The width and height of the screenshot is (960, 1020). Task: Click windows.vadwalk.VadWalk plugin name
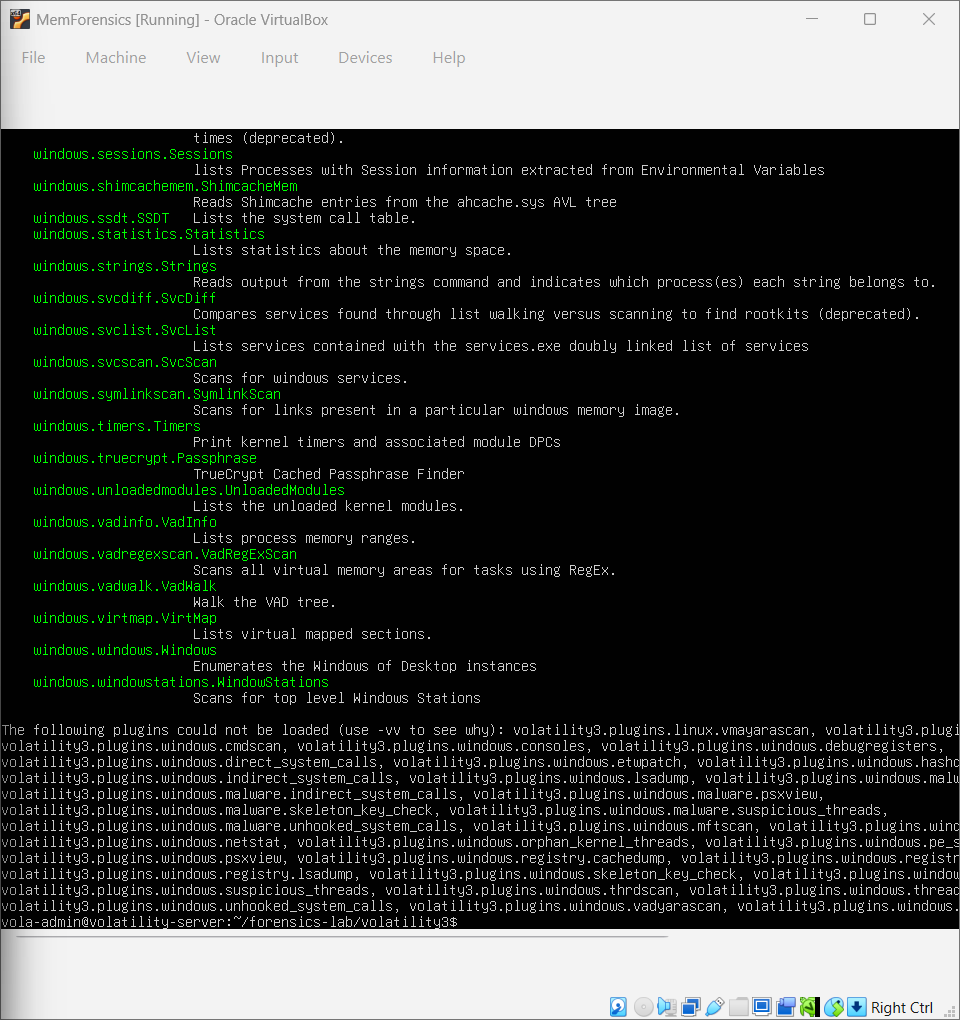point(125,586)
